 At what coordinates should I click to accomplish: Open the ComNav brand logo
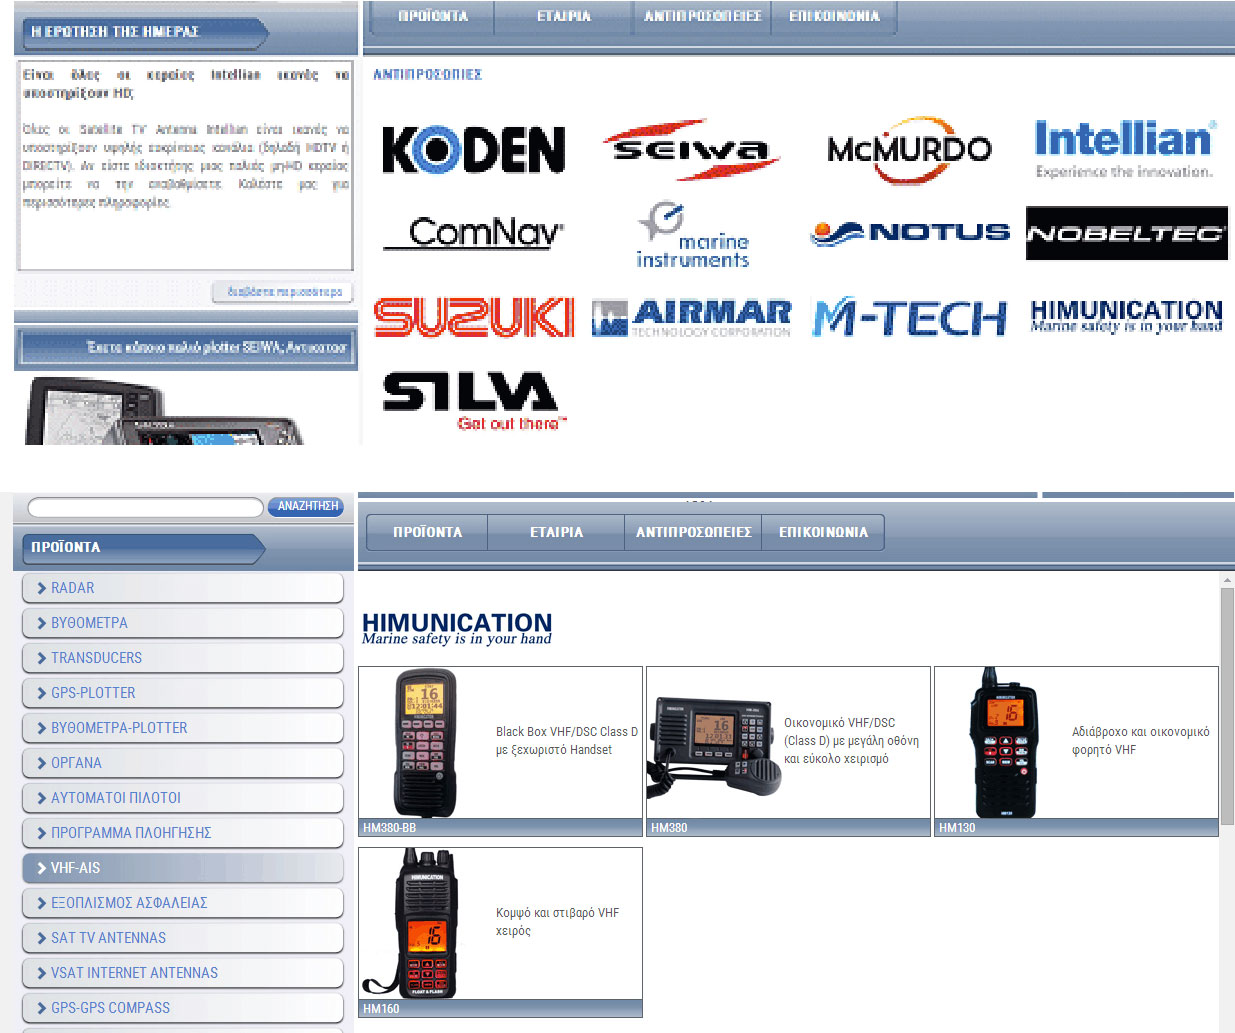pyautogui.click(x=474, y=233)
